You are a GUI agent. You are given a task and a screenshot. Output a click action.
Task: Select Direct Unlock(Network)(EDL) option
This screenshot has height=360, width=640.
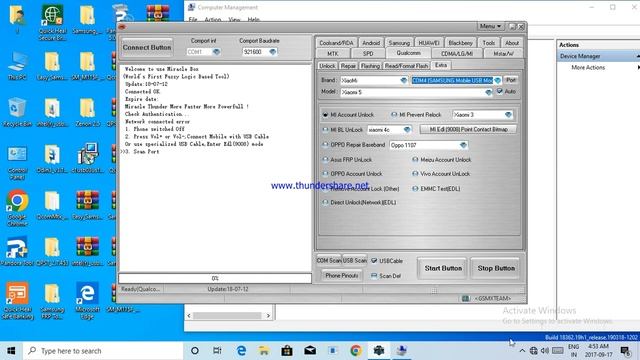(x=325, y=202)
